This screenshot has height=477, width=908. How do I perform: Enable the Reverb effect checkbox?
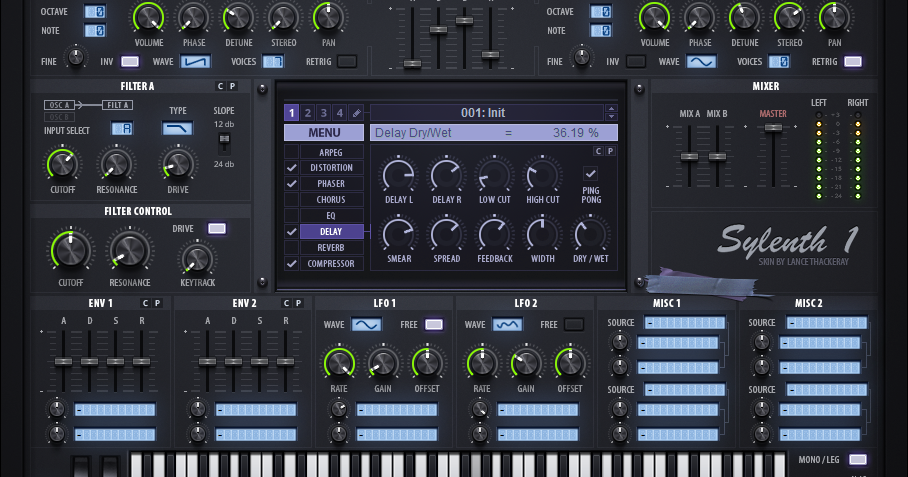tap(291, 248)
